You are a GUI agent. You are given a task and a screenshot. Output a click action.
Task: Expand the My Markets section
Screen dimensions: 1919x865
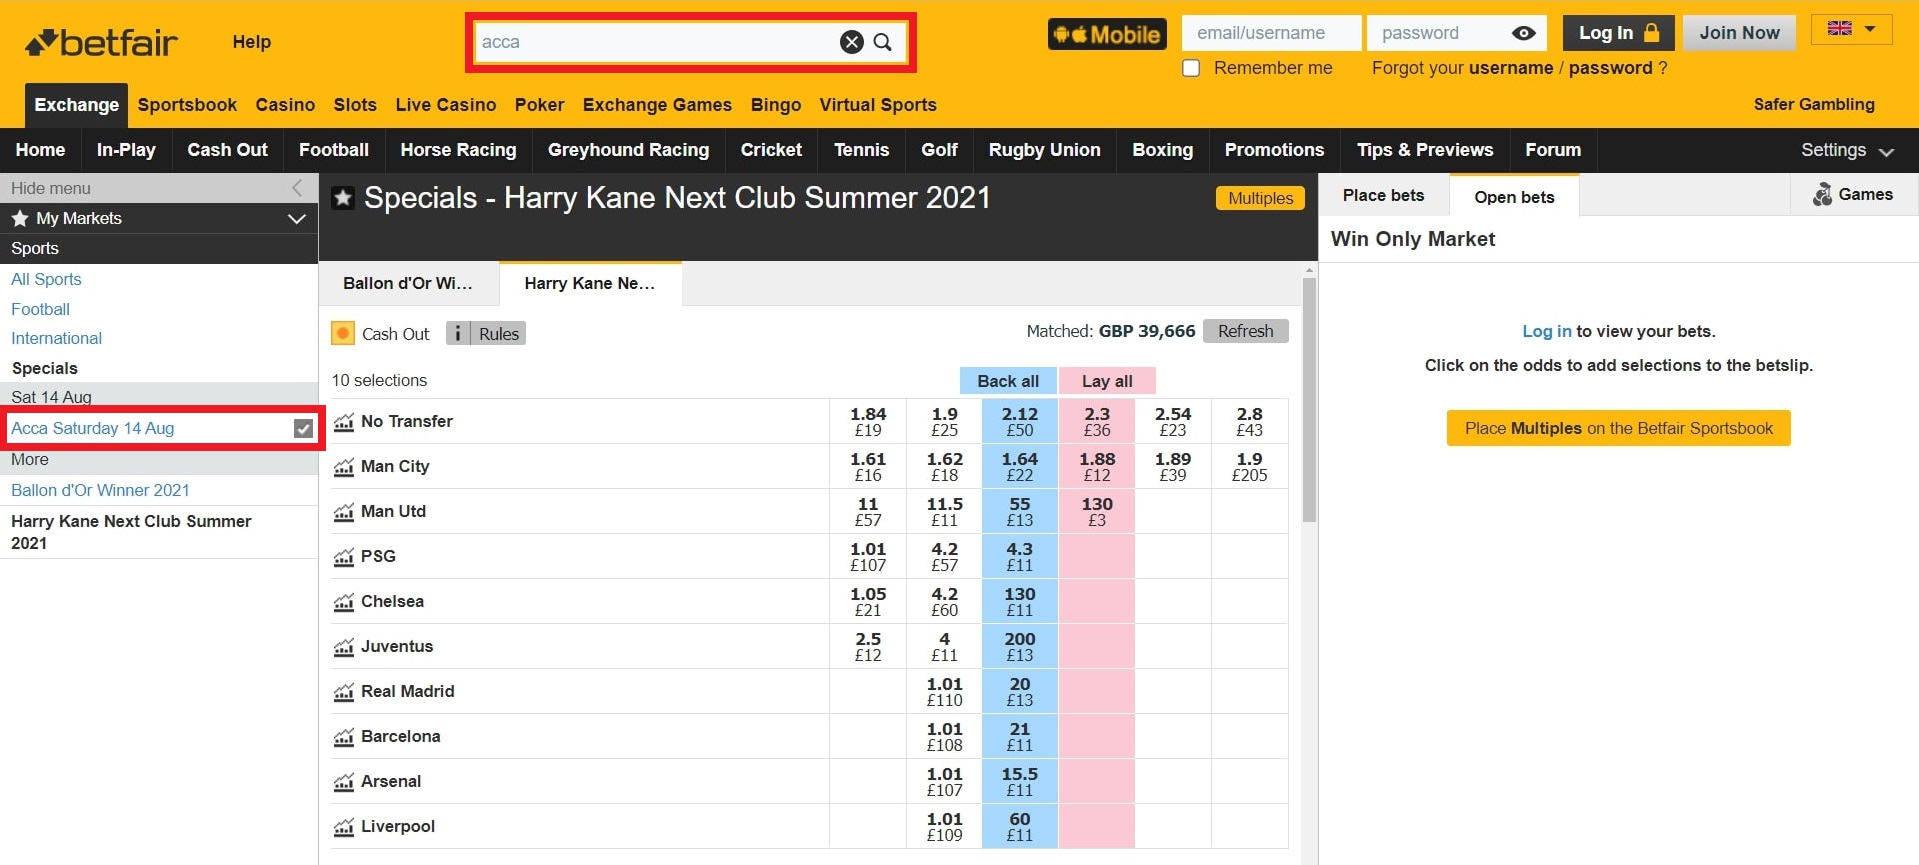pos(297,218)
